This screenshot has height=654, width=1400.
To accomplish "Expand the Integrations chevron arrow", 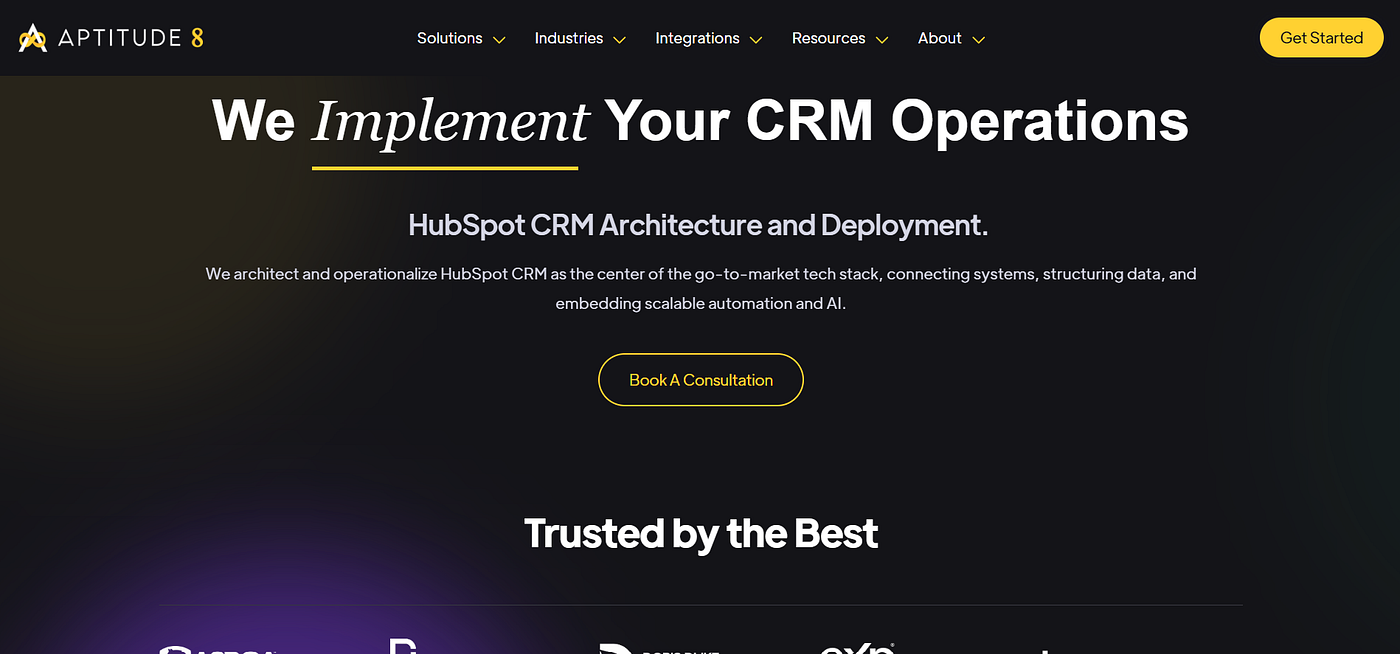I will (756, 40).
